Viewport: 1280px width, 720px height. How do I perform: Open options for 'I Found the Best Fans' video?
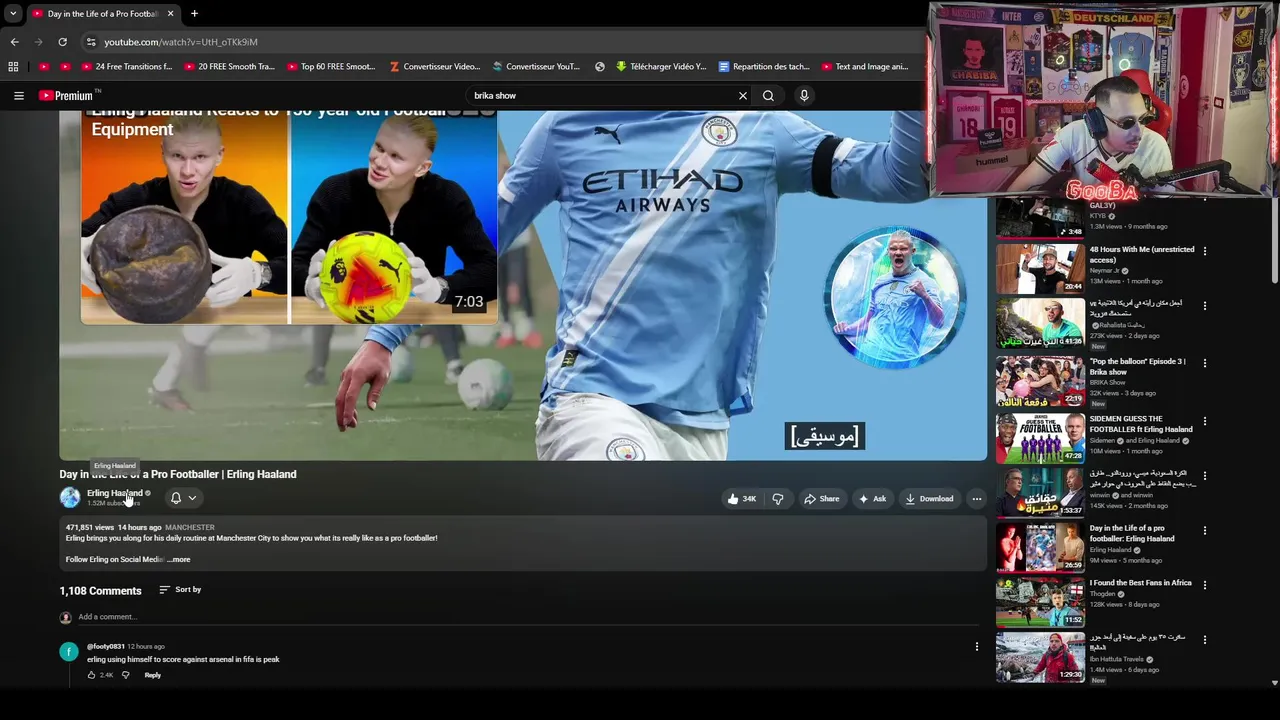1205,585
